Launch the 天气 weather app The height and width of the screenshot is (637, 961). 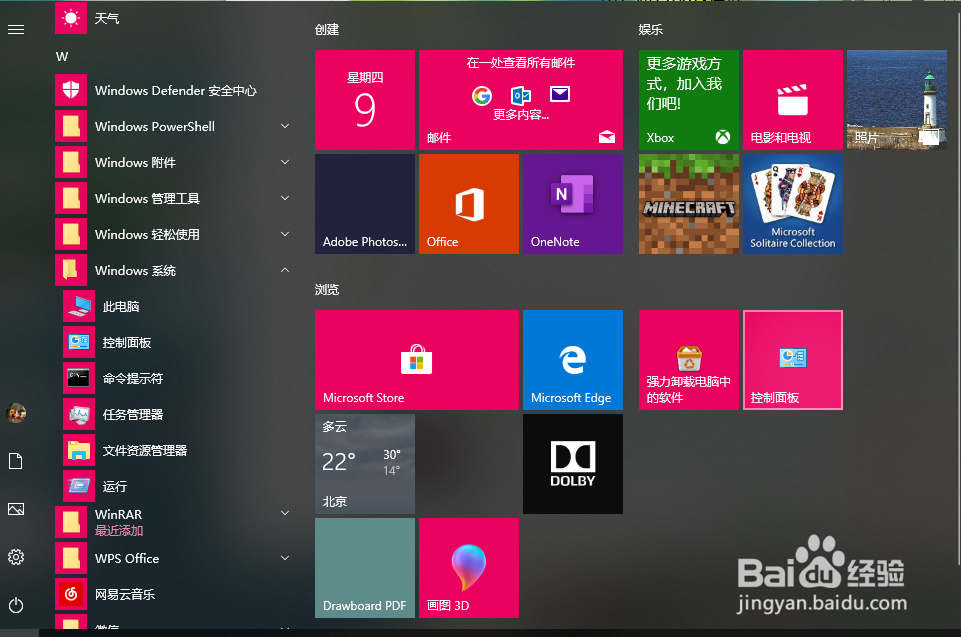point(175,18)
